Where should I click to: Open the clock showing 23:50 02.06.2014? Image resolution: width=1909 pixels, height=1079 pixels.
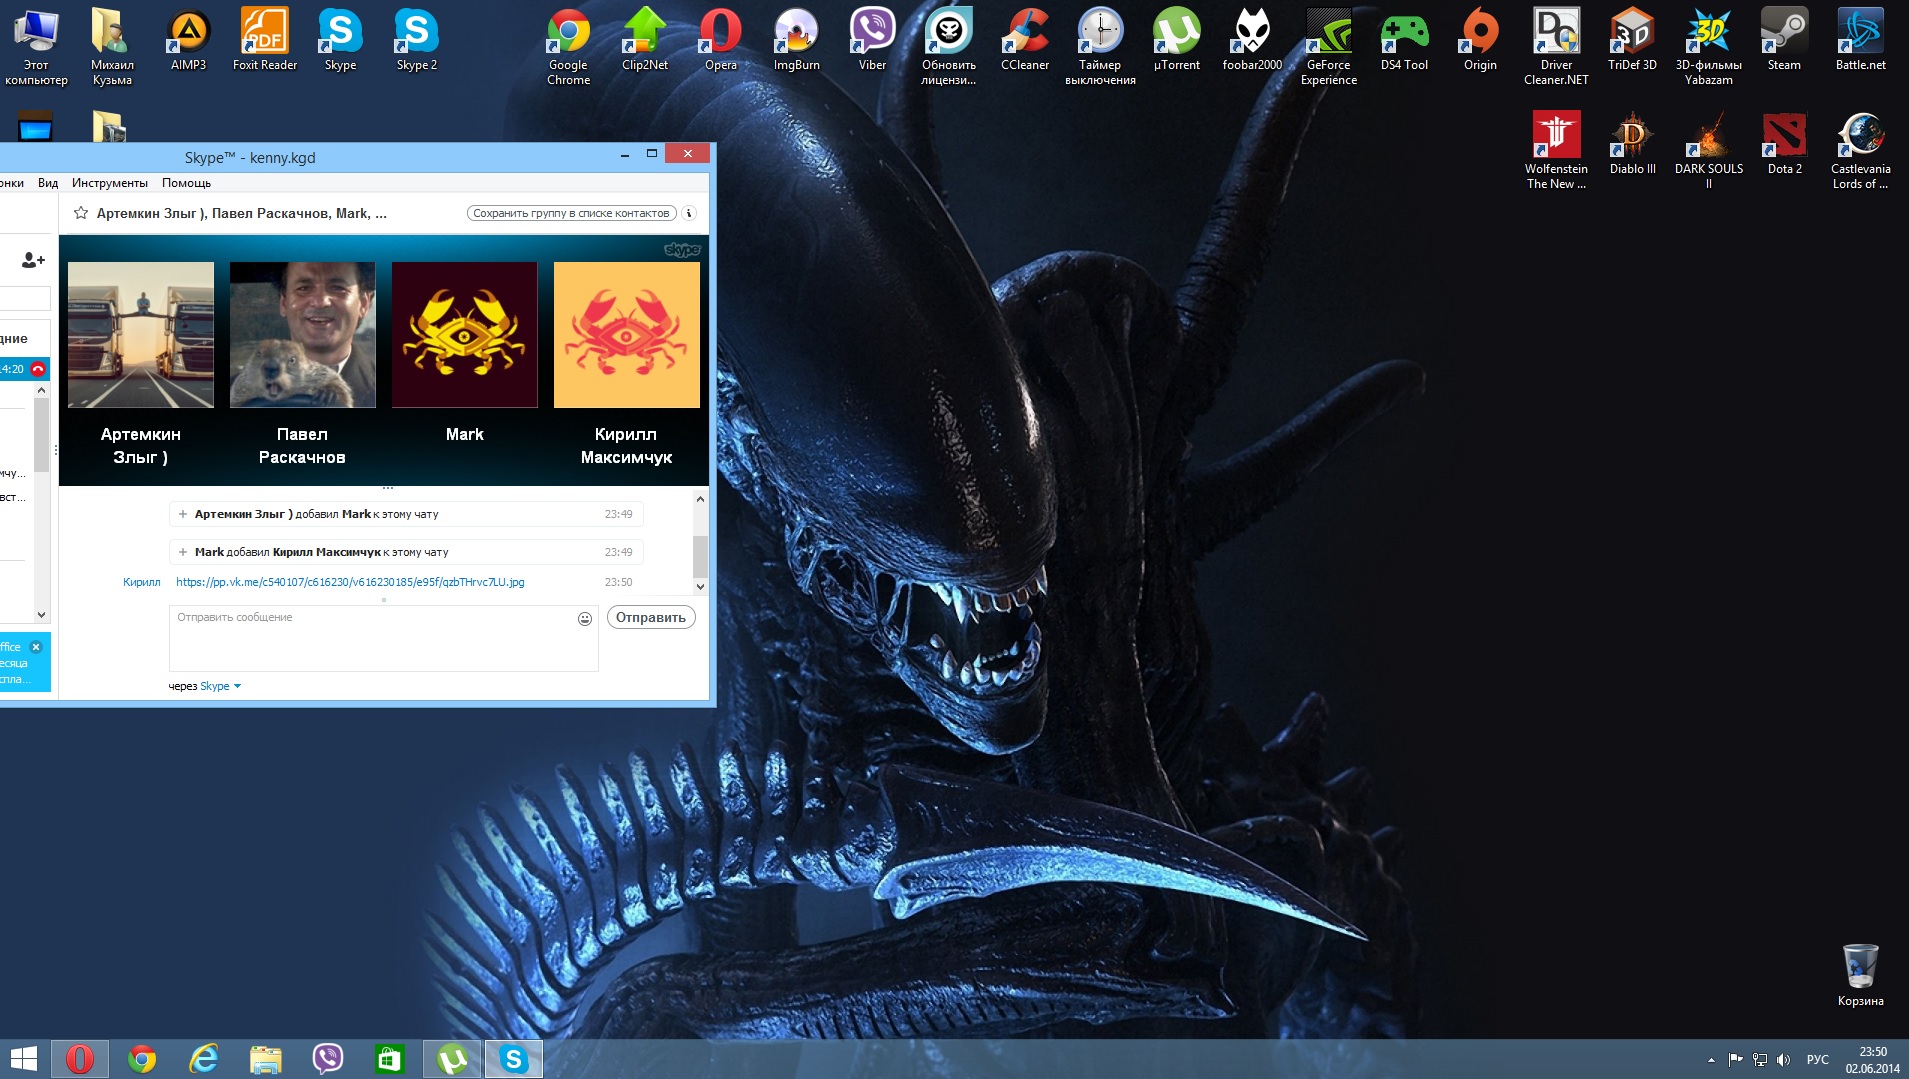pyautogui.click(x=1873, y=1060)
